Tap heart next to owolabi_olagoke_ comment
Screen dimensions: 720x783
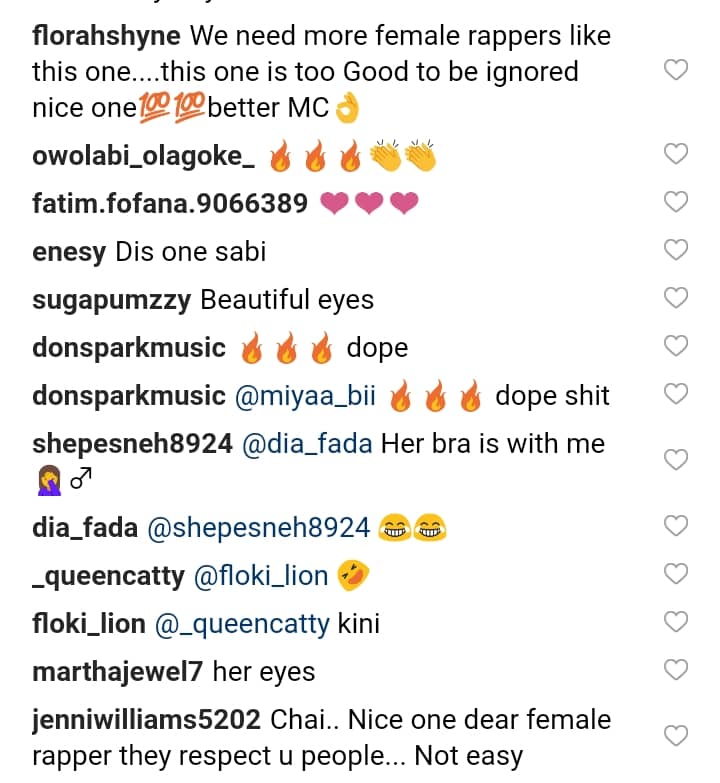(x=677, y=154)
